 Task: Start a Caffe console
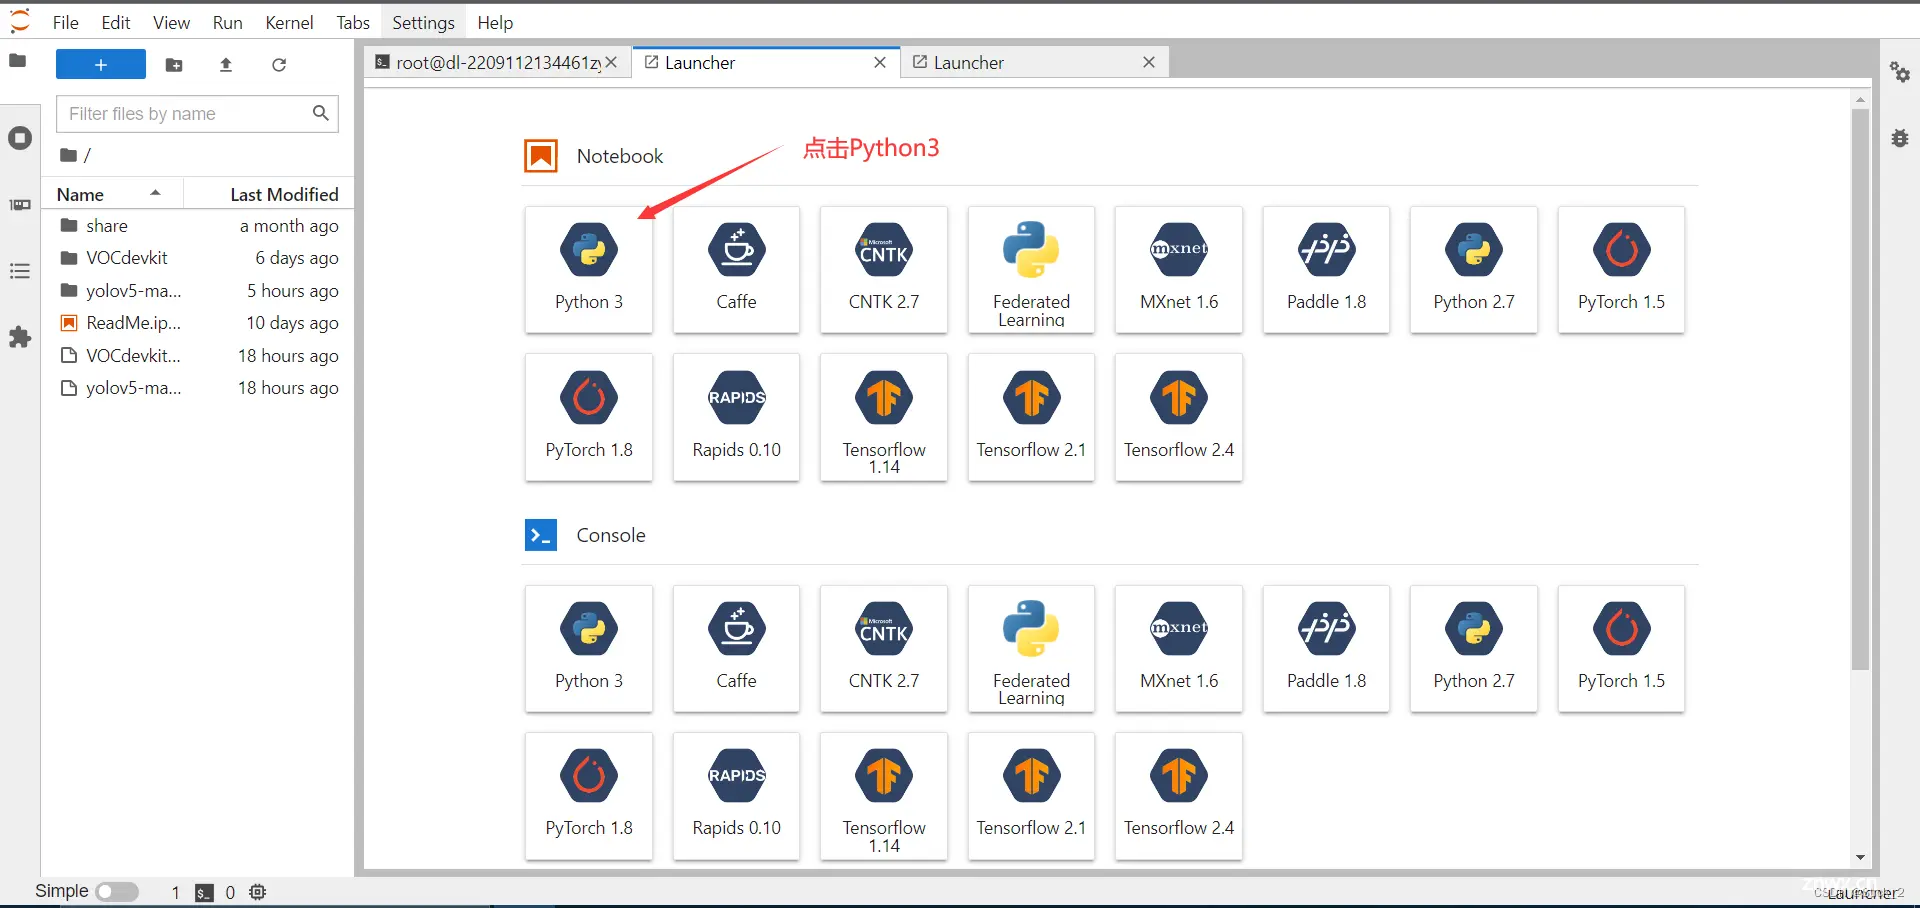click(x=737, y=649)
